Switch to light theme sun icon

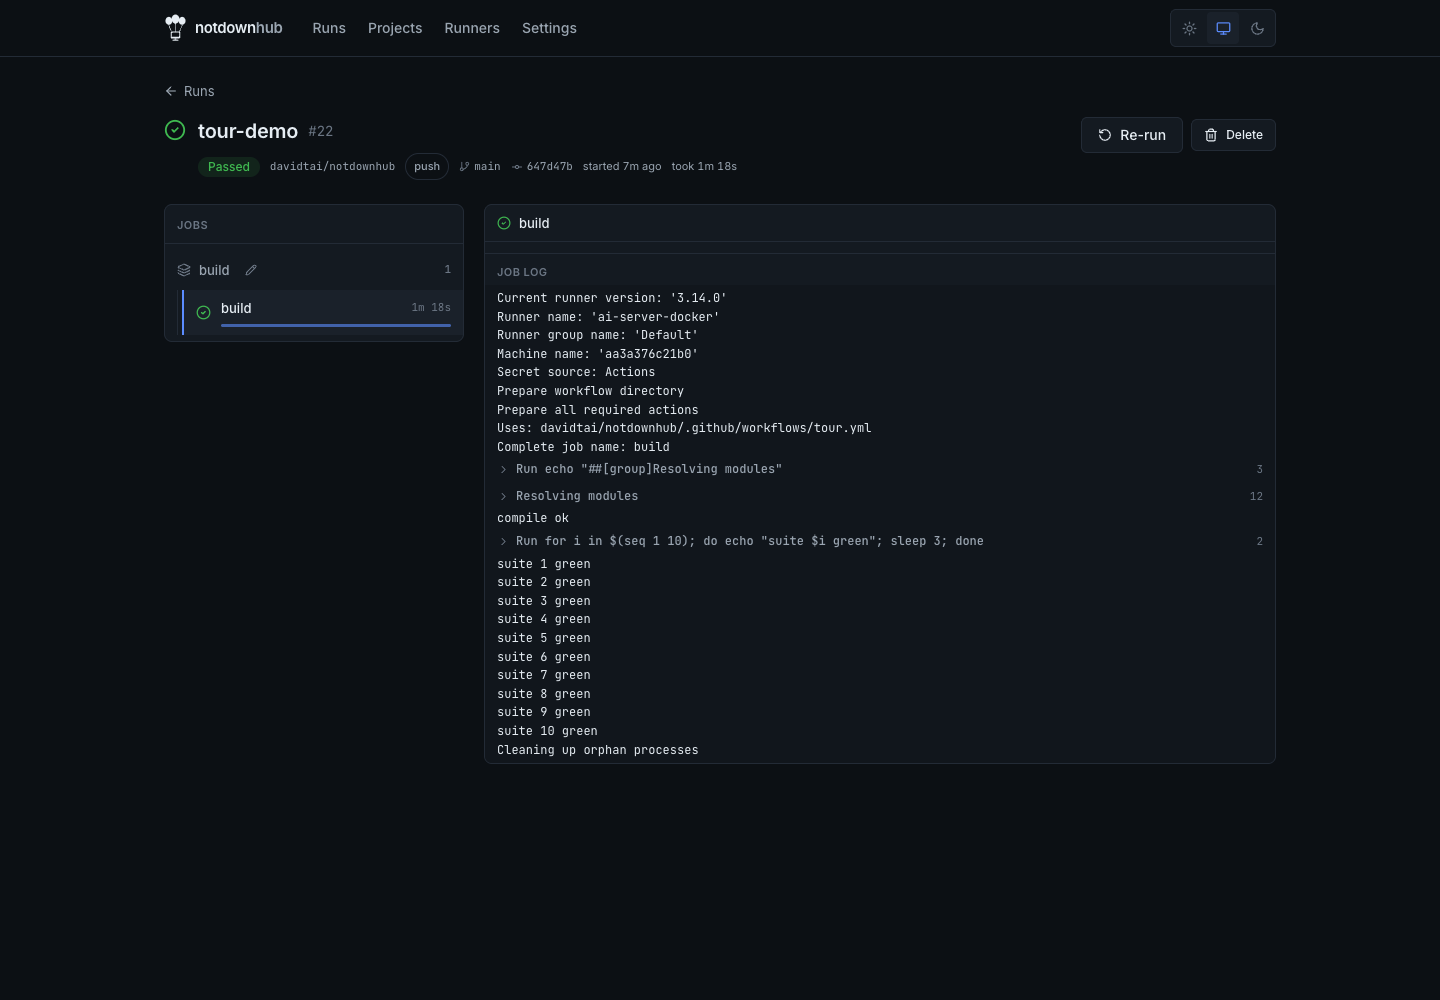[x=1189, y=28]
